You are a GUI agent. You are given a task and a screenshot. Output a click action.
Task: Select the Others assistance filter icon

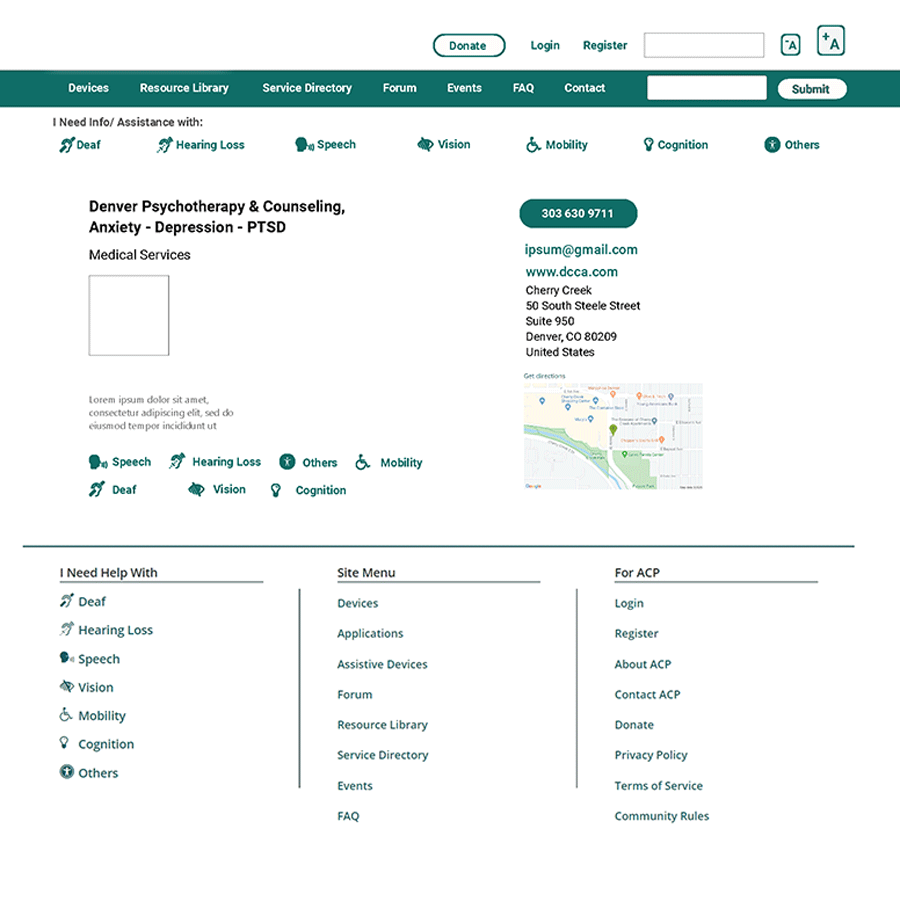click(770, 144)
